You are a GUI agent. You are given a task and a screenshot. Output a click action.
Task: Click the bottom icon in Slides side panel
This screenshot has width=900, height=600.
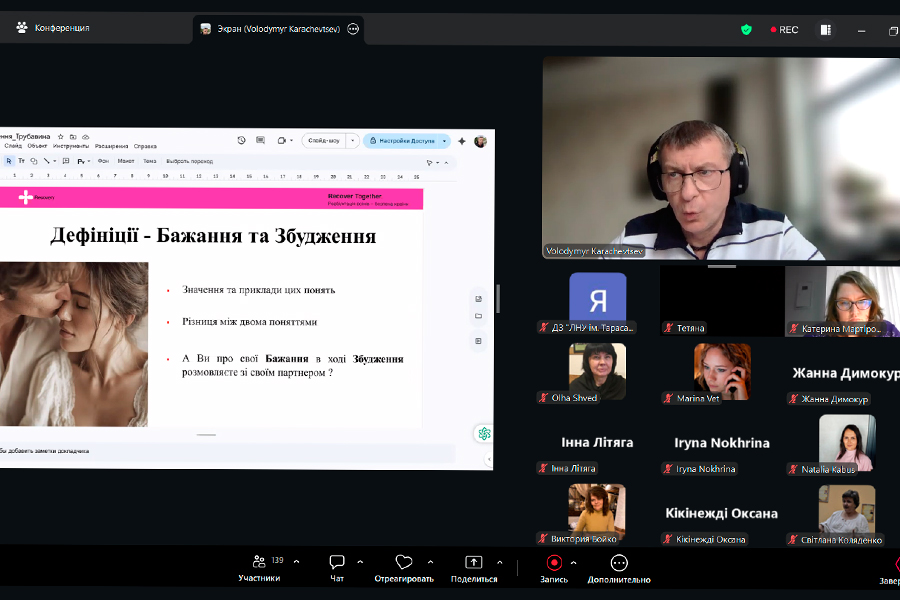479,341
